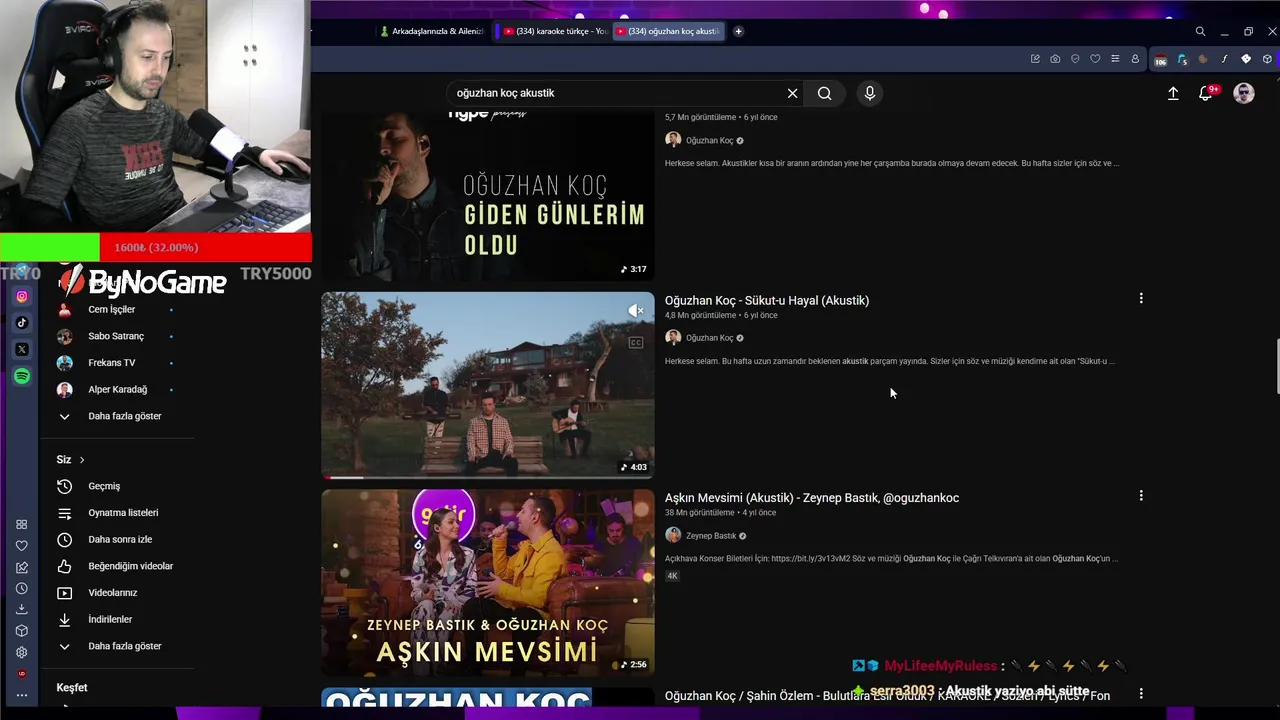Click the shield privacy icon in address bar
1280x720 pixels.
(x=1075, y=59)
